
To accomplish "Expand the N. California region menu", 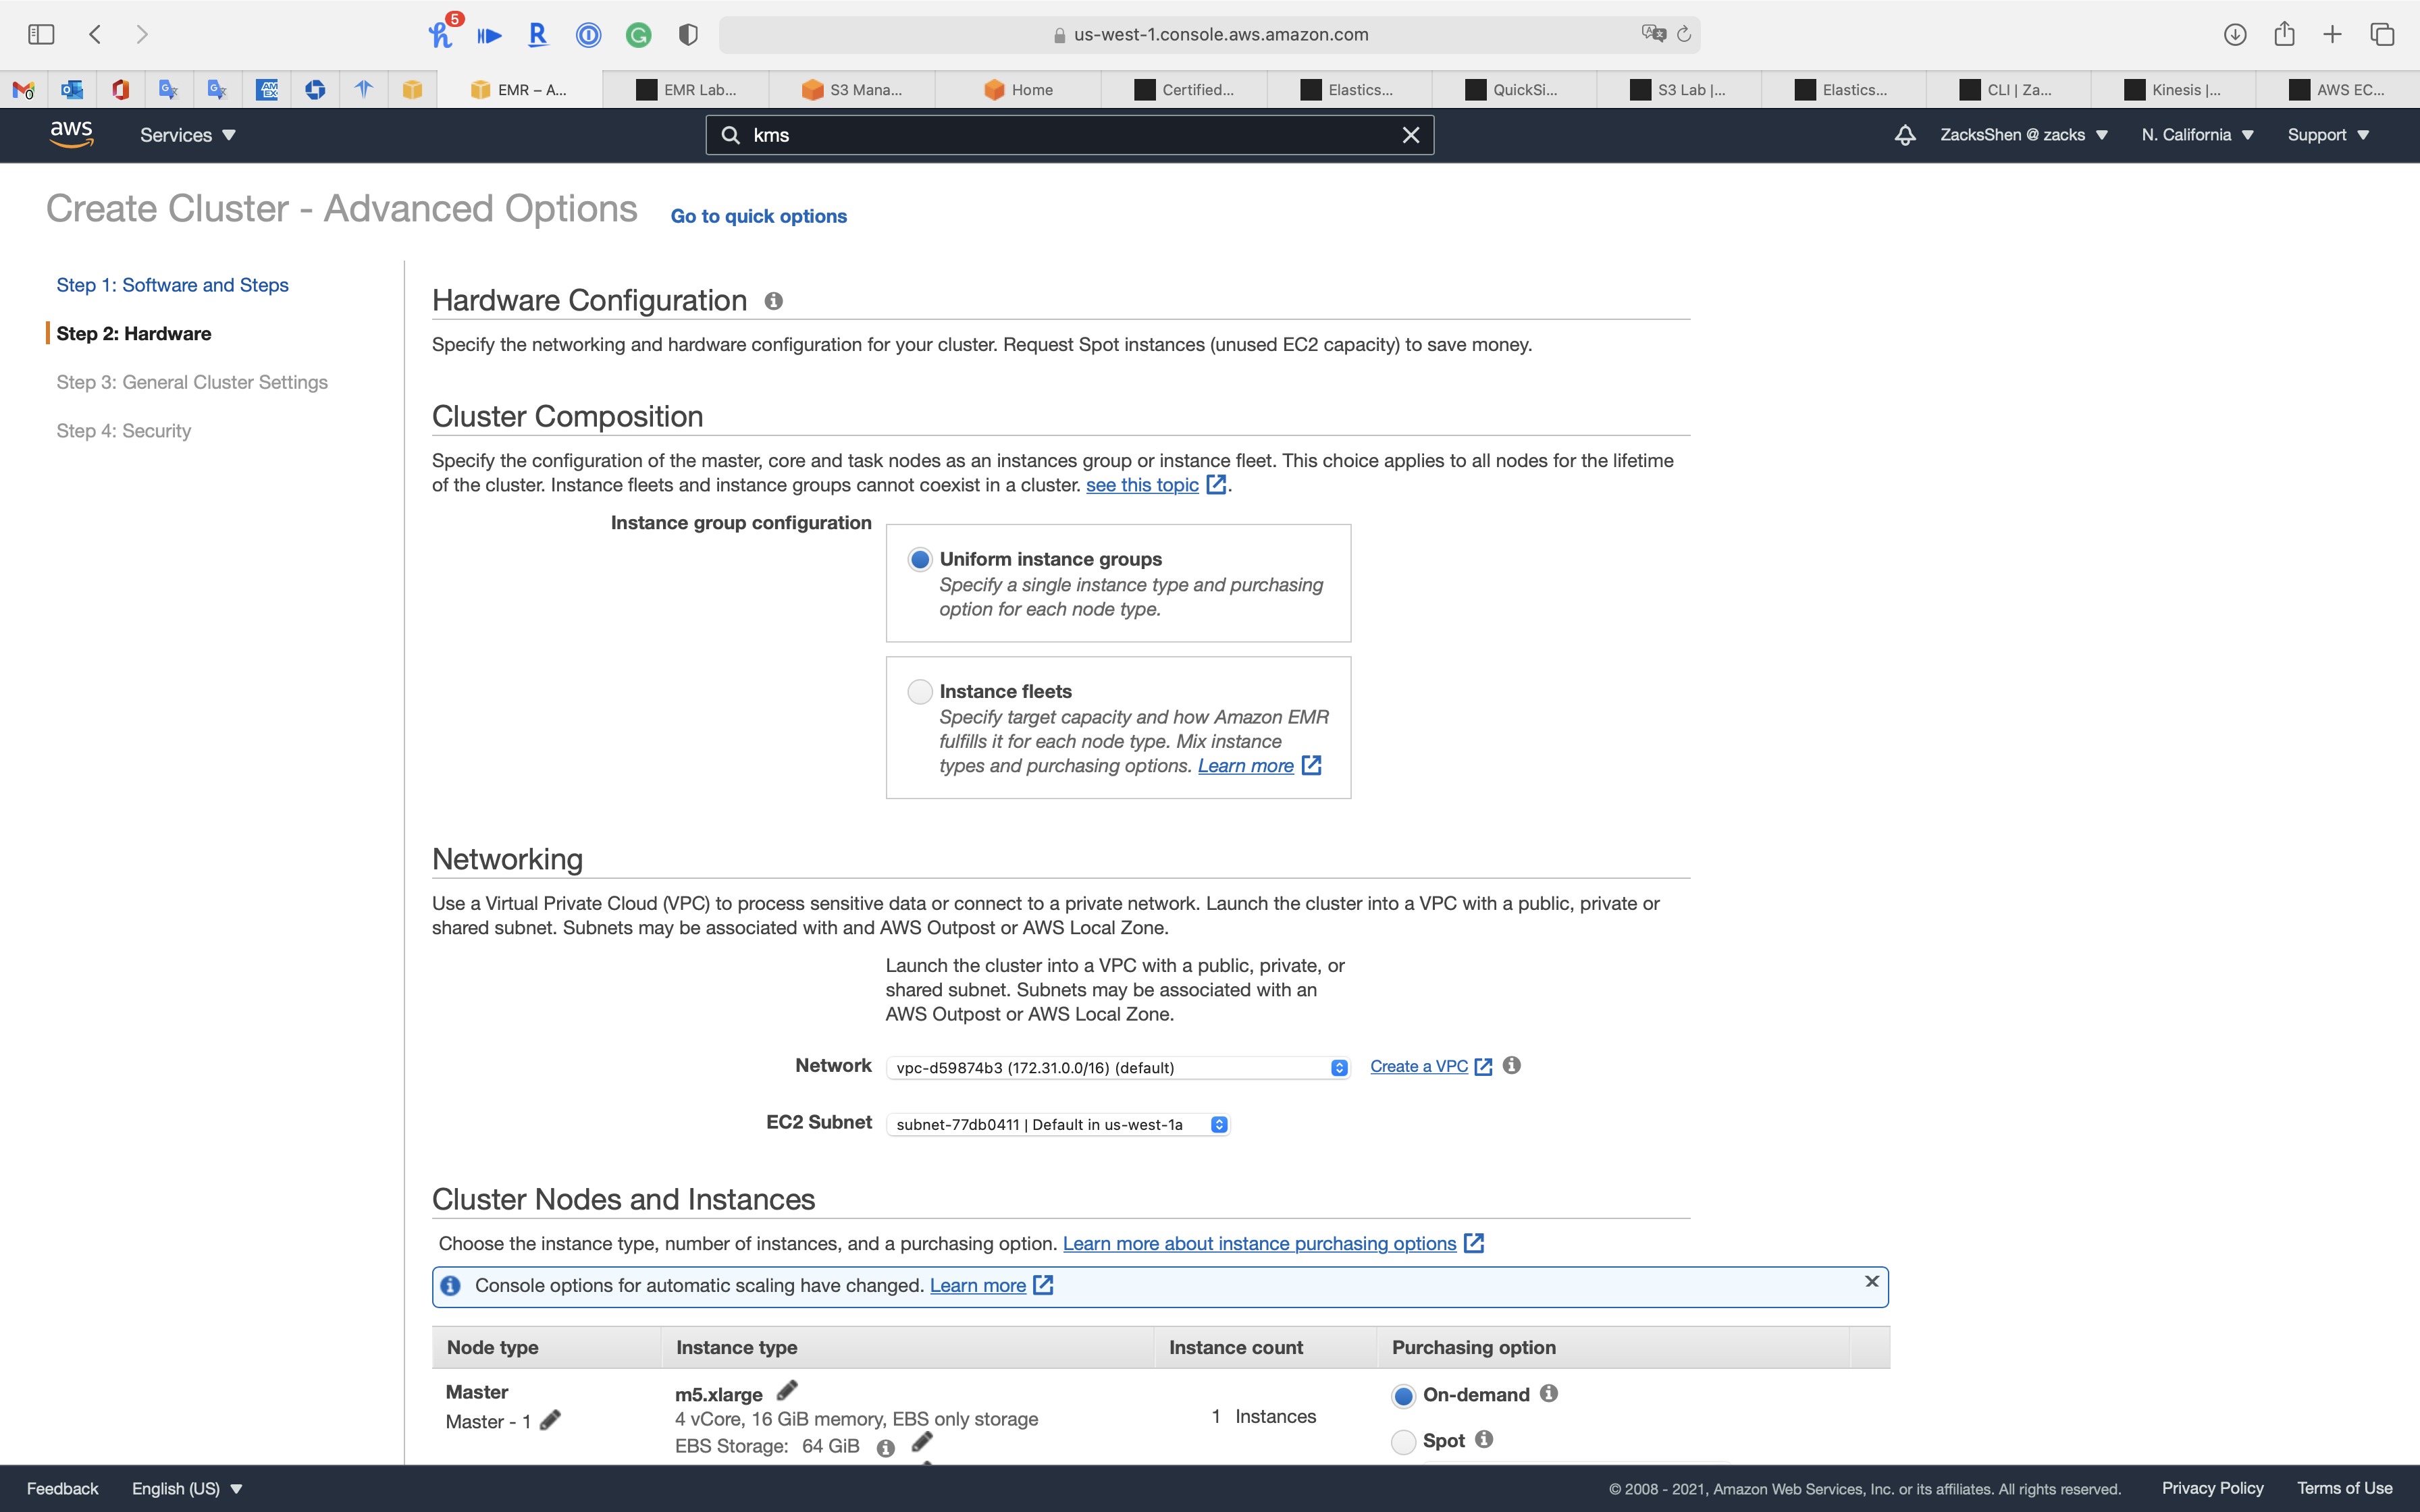I will [x=2196, y=135].
